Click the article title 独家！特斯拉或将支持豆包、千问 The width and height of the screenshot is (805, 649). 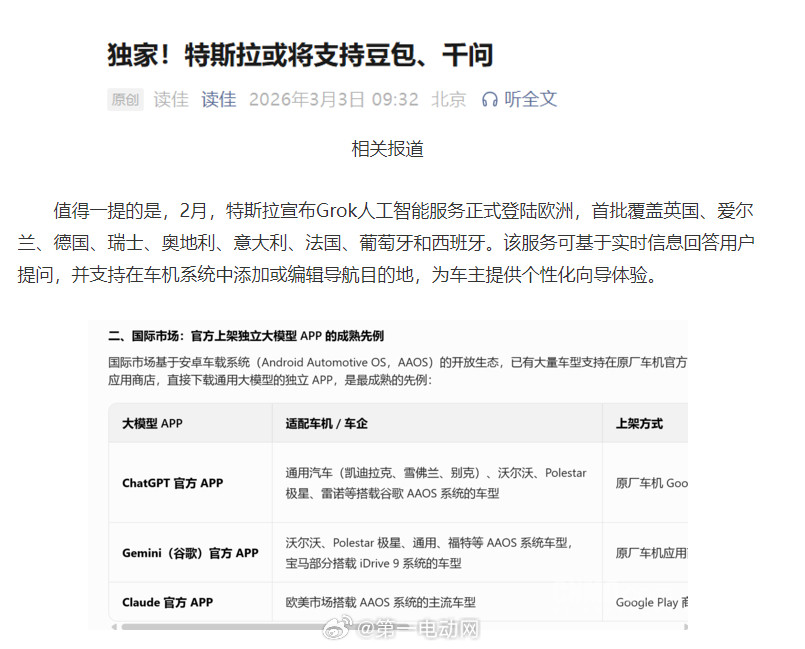click(300, 55)
